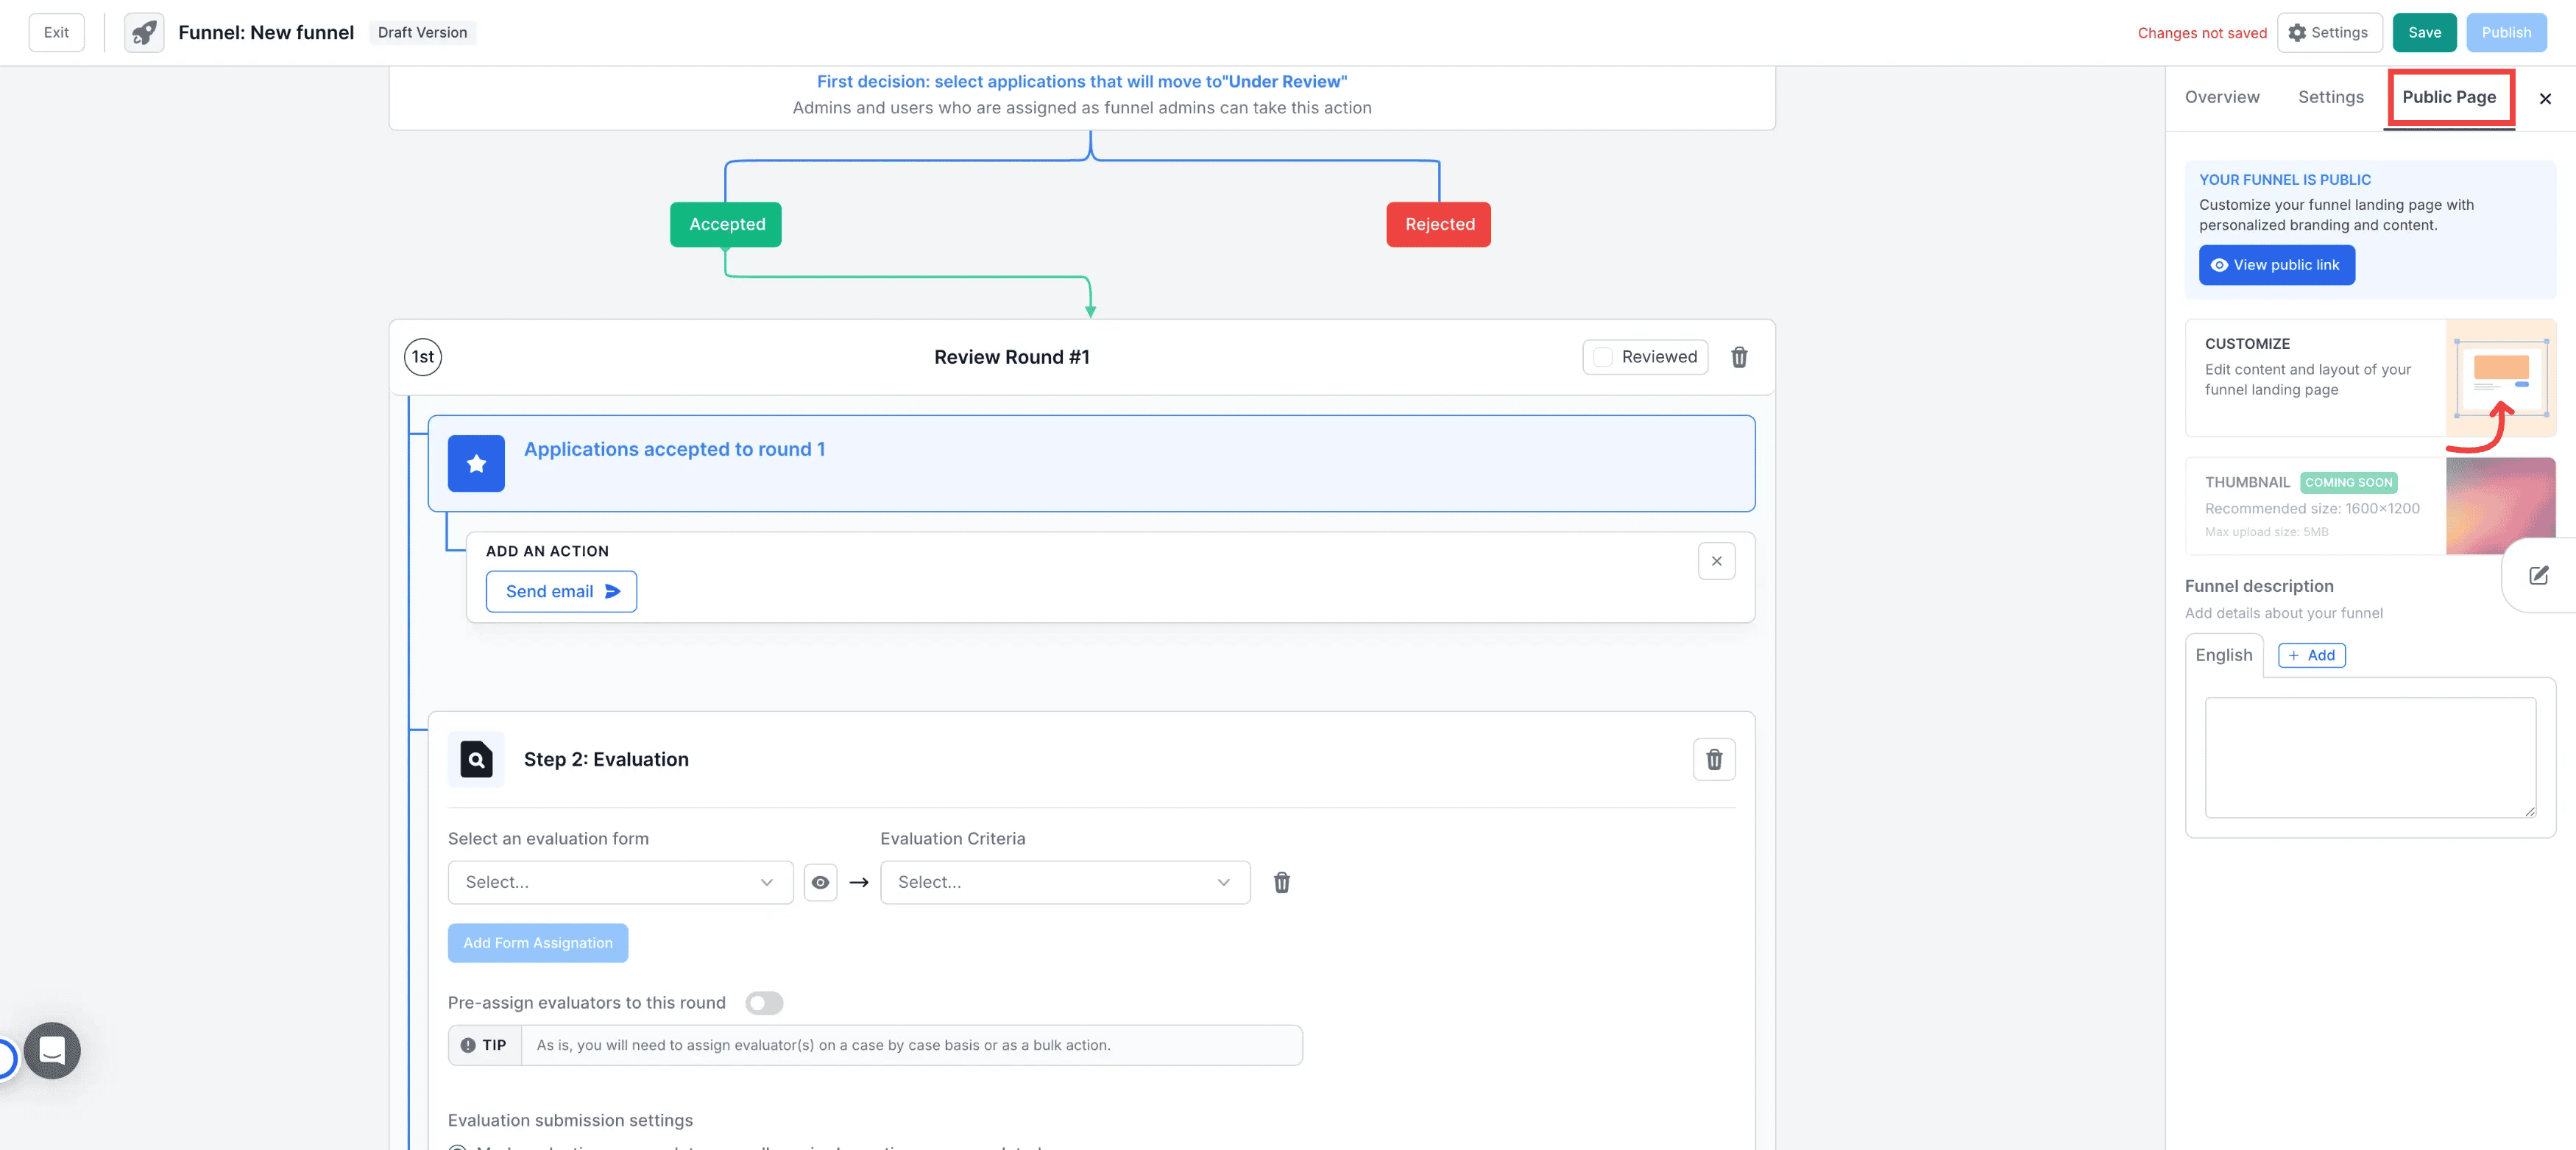Preview evaluation form with eye icon

point(820,882)
